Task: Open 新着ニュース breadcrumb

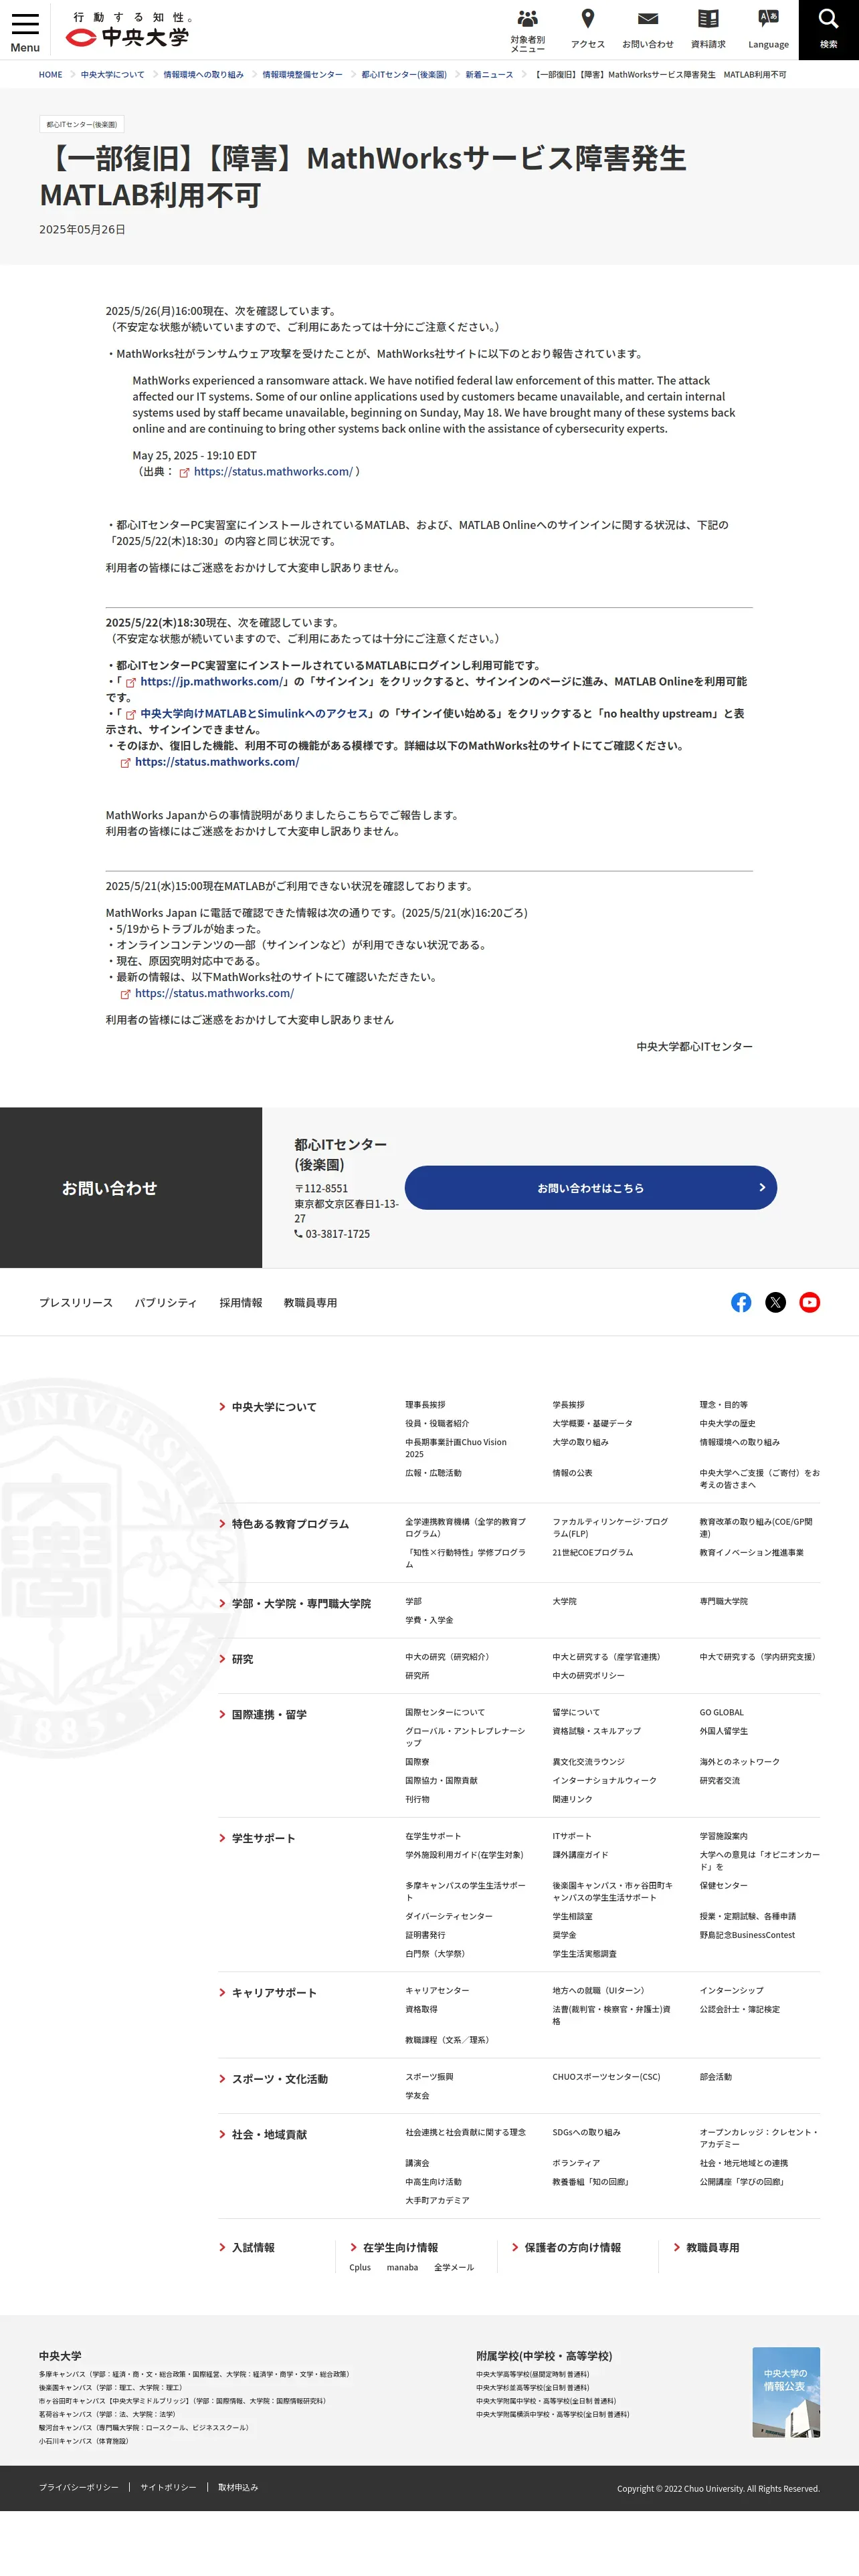Action: point(489,75)
